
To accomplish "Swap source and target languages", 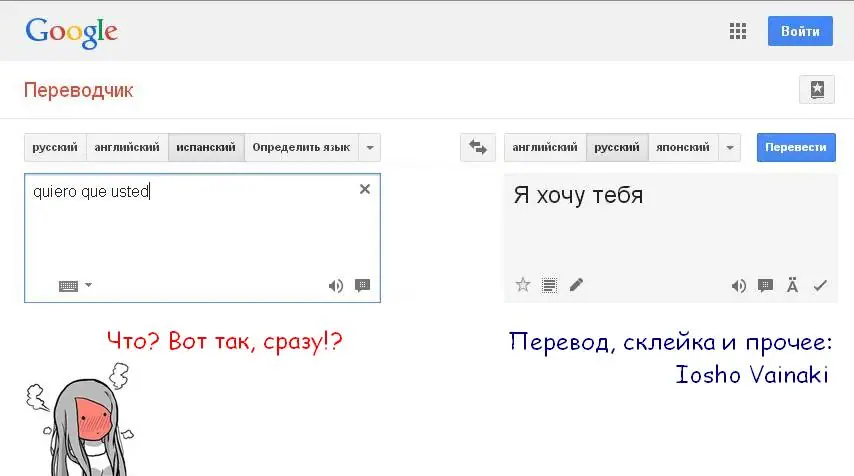I will point(477,148).
